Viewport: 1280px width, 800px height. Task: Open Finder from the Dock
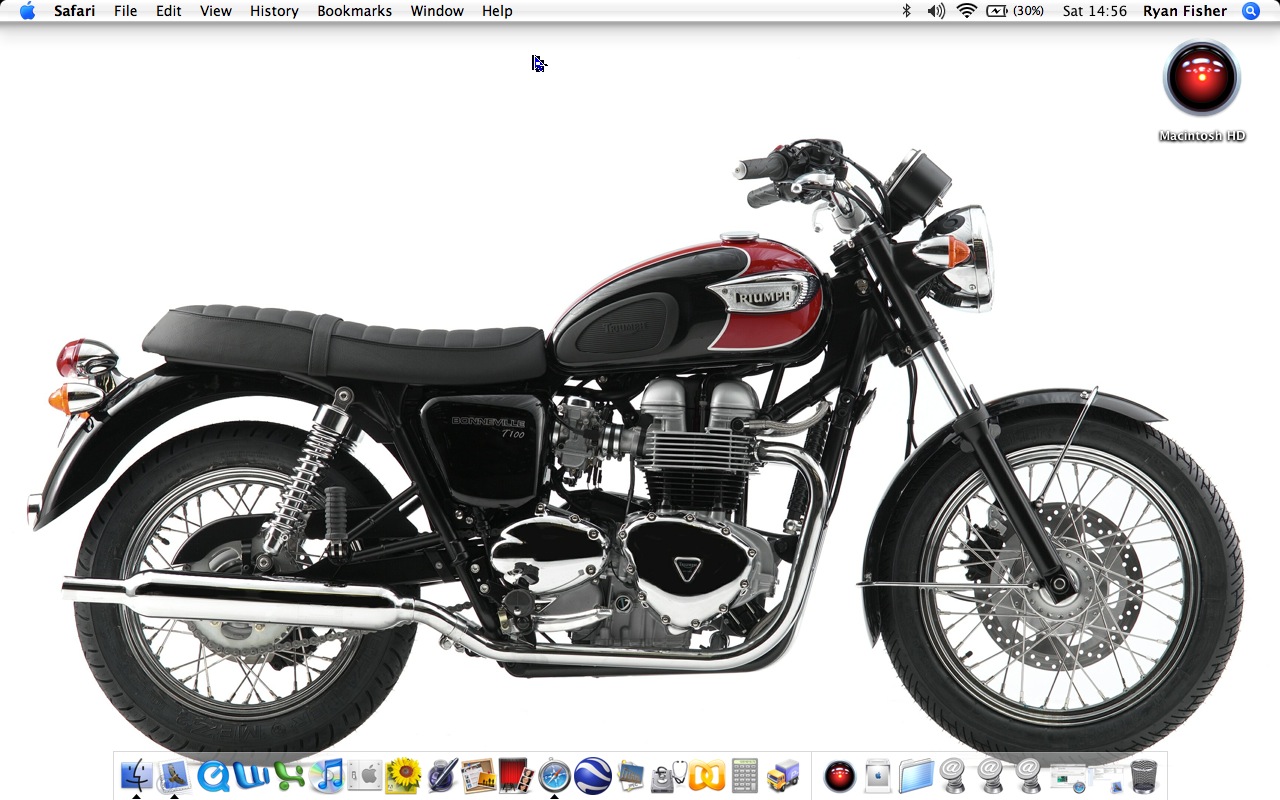(136, 776)
